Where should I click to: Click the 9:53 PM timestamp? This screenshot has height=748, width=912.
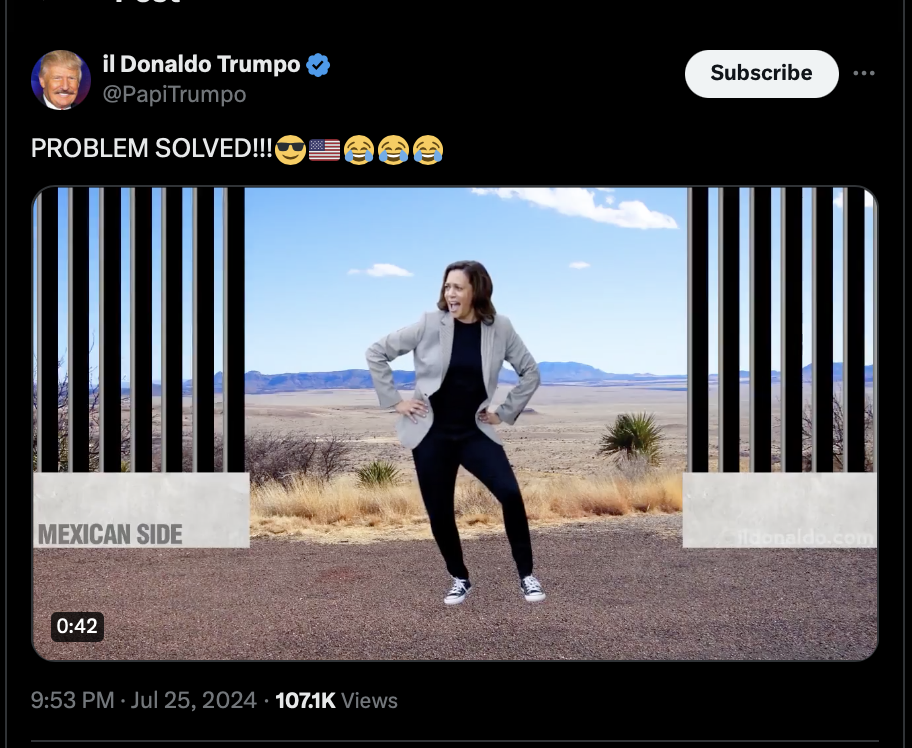tap(72, 700)
